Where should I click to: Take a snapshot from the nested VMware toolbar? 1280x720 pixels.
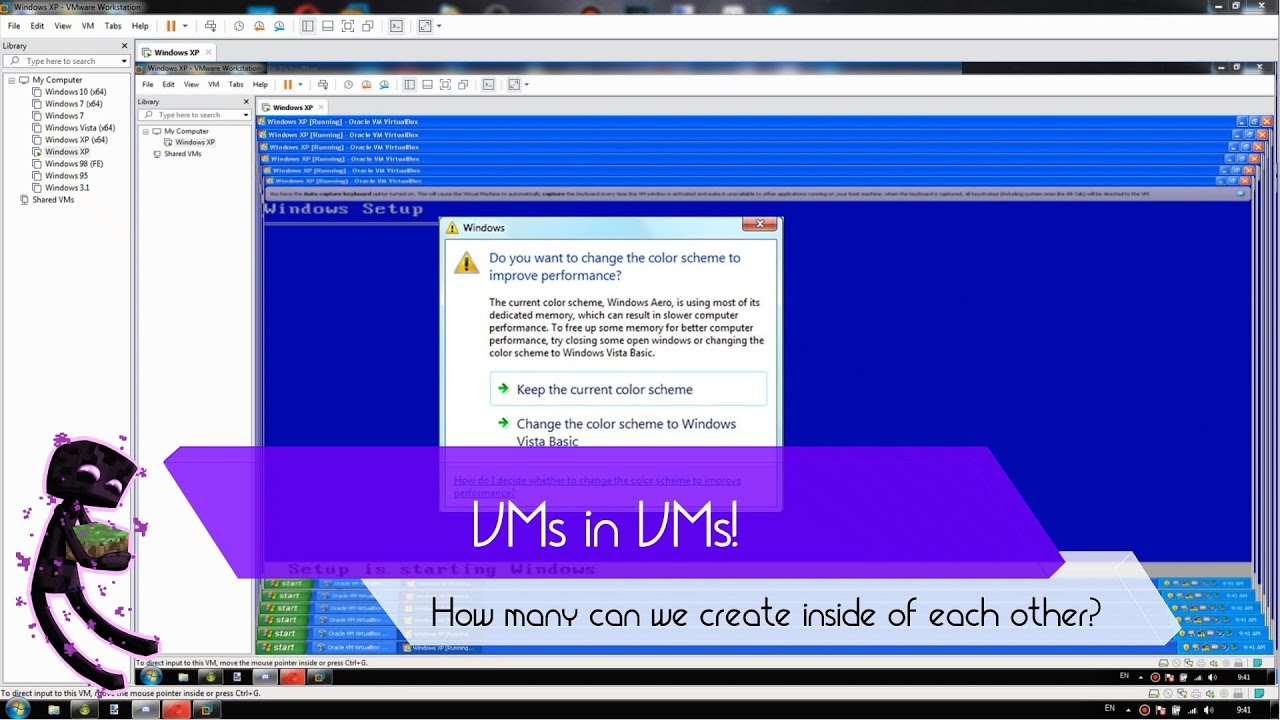click(x=348, y=85)
